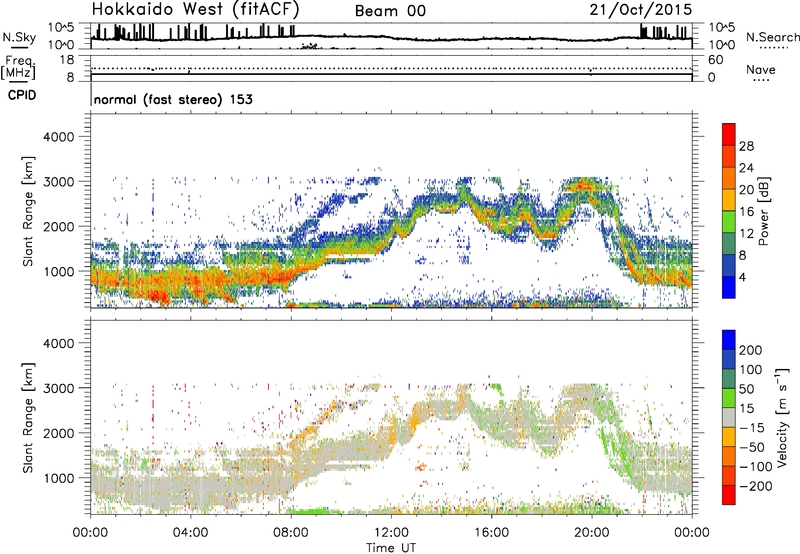This screenshot has height=554, width=800.
Task: Click the "Freq. [MHz]" label
Action: pyautogui.click(x=18, y=68)
